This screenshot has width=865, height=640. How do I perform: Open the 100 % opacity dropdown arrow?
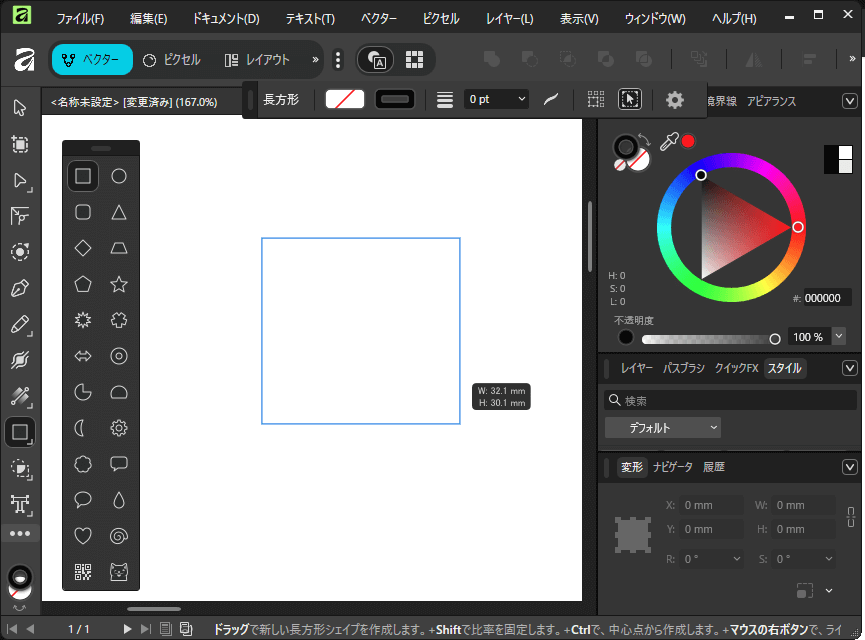[x=838, y=337]
